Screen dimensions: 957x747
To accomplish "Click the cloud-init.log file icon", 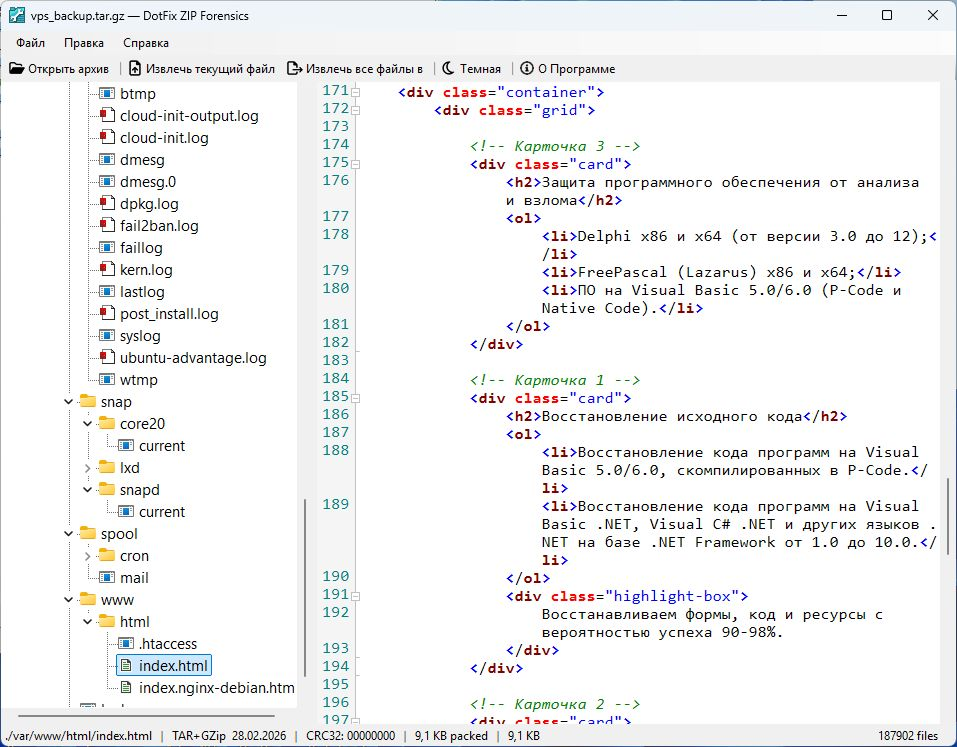I will 107,137.
